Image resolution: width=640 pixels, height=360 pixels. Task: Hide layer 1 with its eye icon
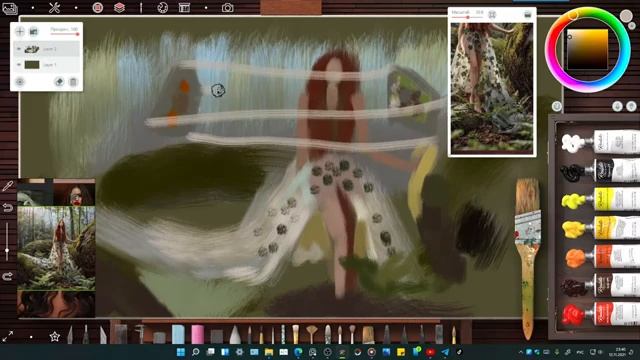tap(18, 64)
